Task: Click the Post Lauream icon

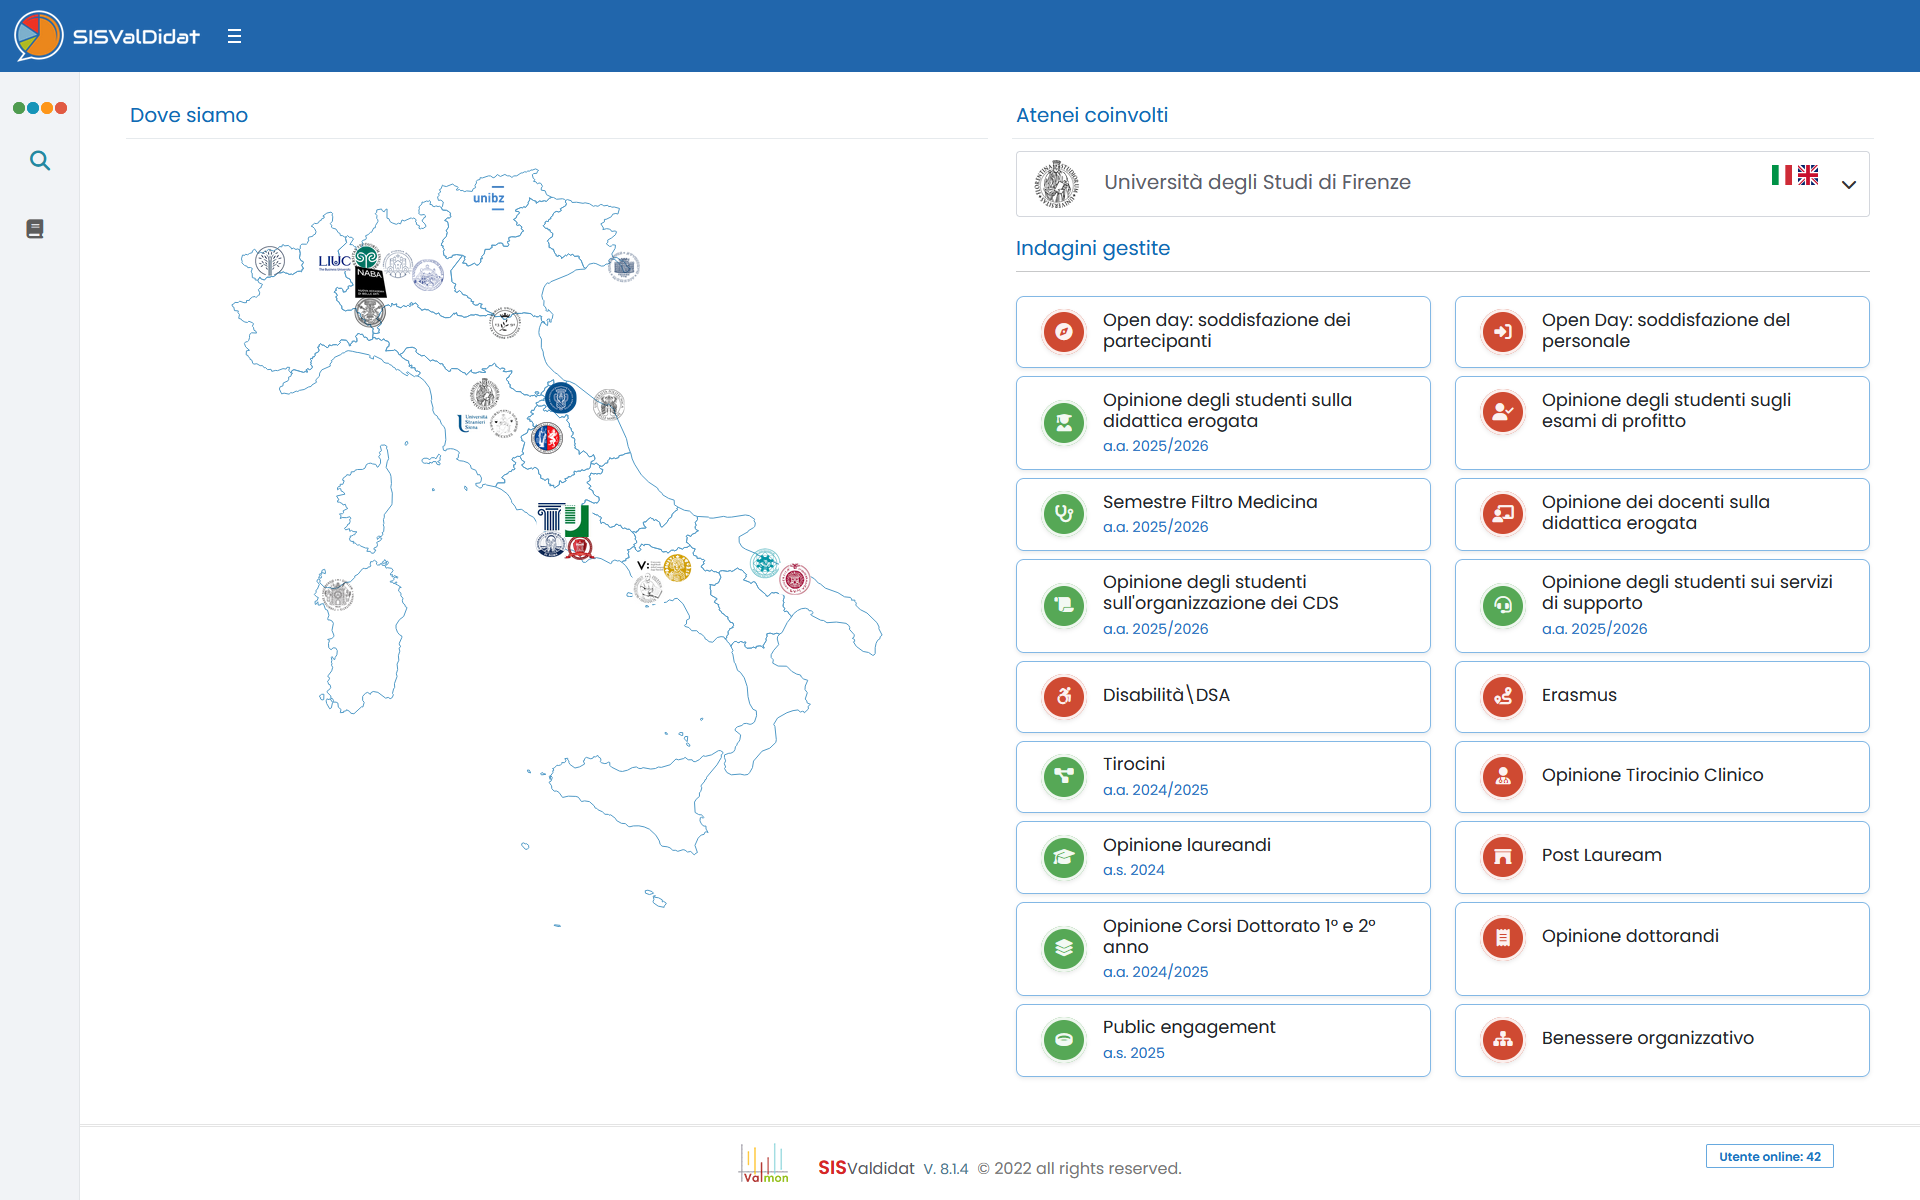Action: 1503,856
